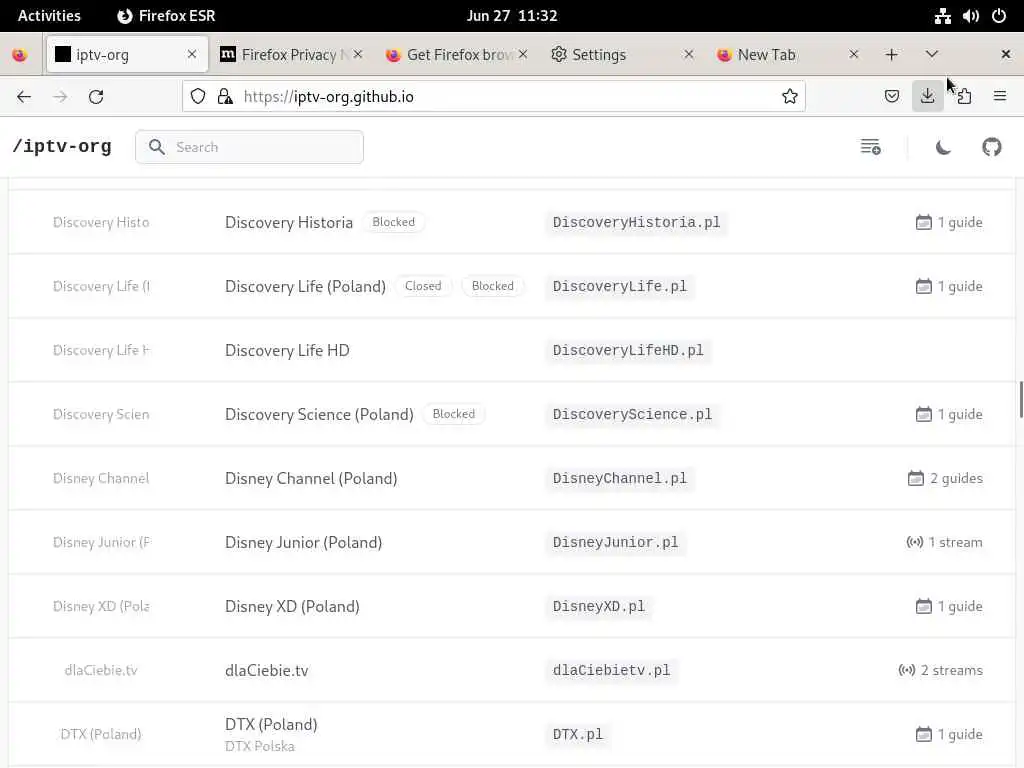This screenshot has width=1024, height=768.
Task: Open the clock and calendar panel
Action: pos(512,16)
